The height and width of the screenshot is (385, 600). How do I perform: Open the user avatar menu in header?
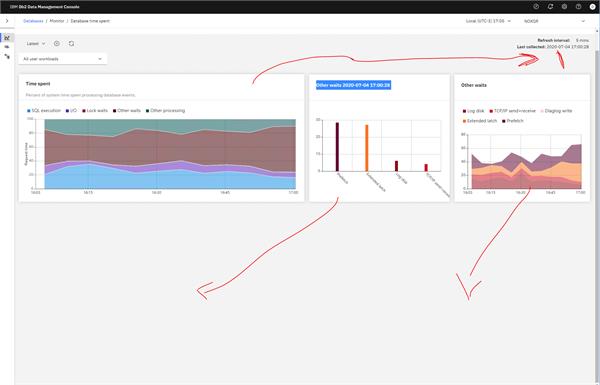(592, 7)
